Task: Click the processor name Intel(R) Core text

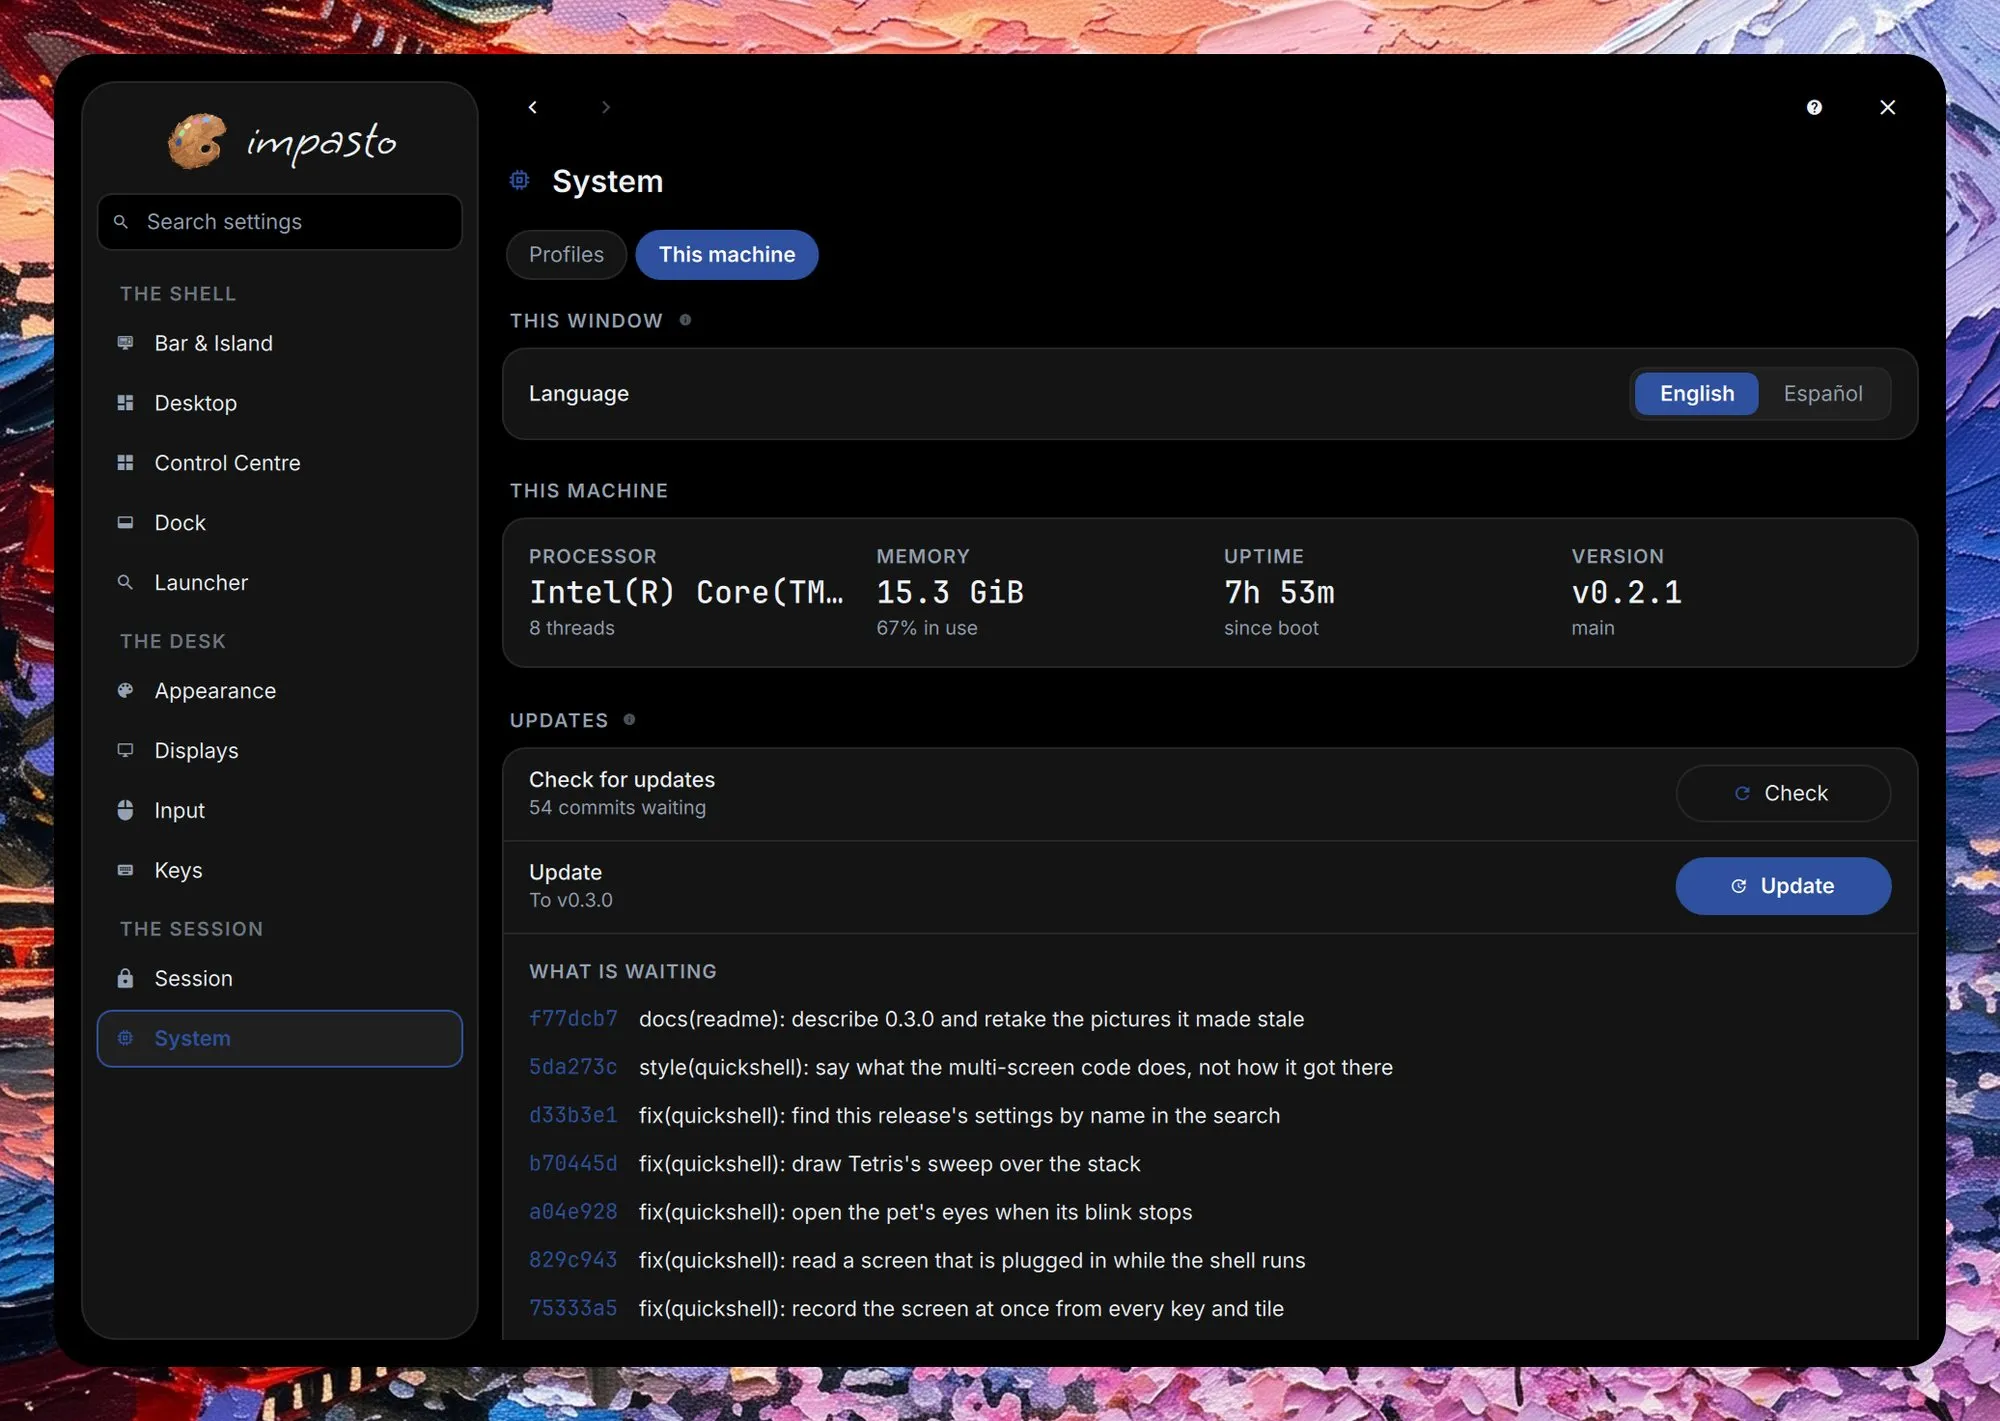Action: click(686, 592)
